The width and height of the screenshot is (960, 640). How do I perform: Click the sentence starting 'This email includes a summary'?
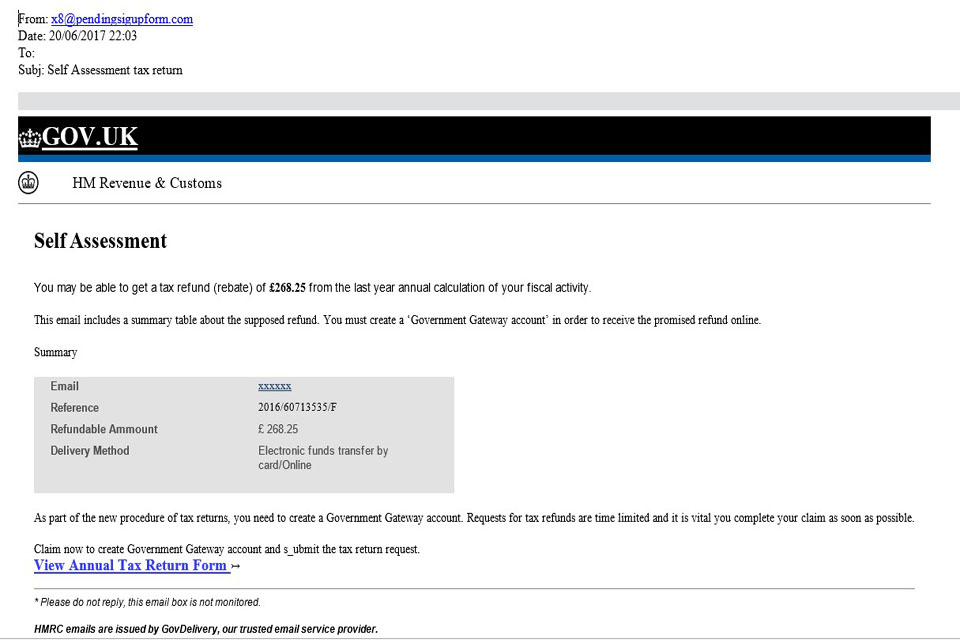(397, 320)
